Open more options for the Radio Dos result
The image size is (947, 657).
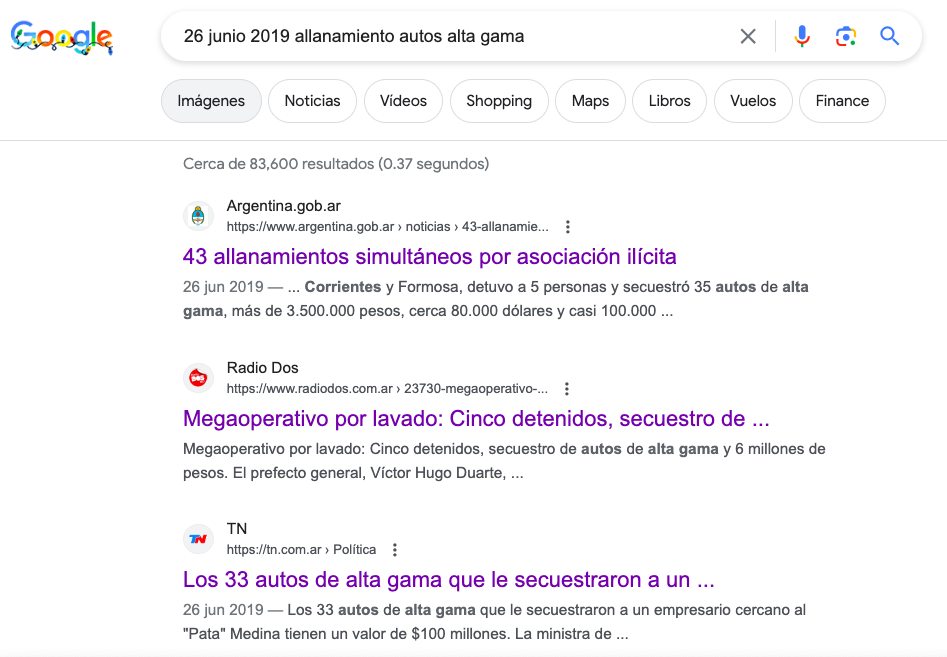[567, 389]
